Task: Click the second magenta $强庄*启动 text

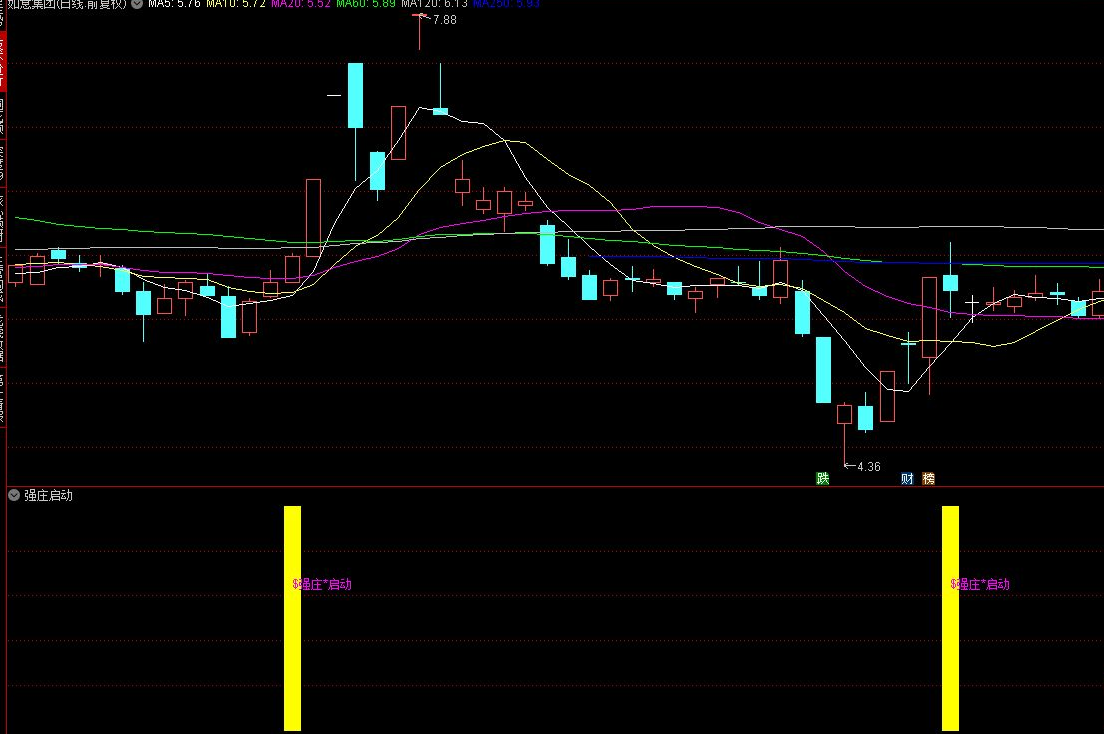Action: pos(980,584)
